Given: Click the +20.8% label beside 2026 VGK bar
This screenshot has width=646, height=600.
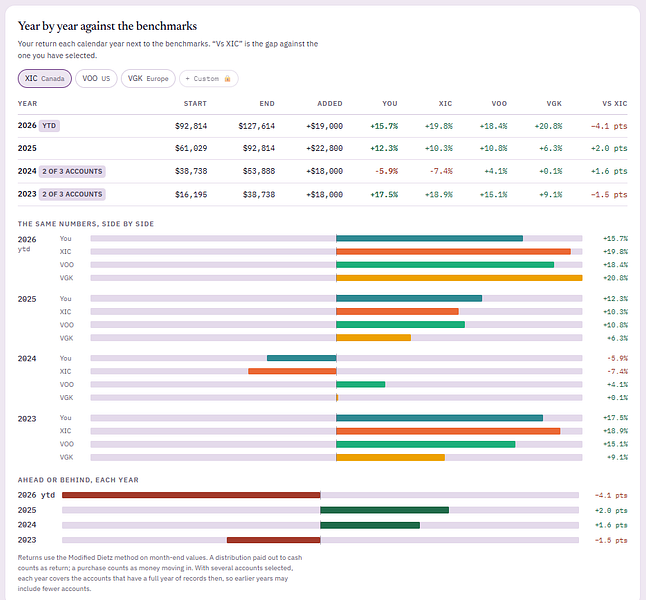Looking at the screenshot, I should pyautogui.click(x=616, y=278).
